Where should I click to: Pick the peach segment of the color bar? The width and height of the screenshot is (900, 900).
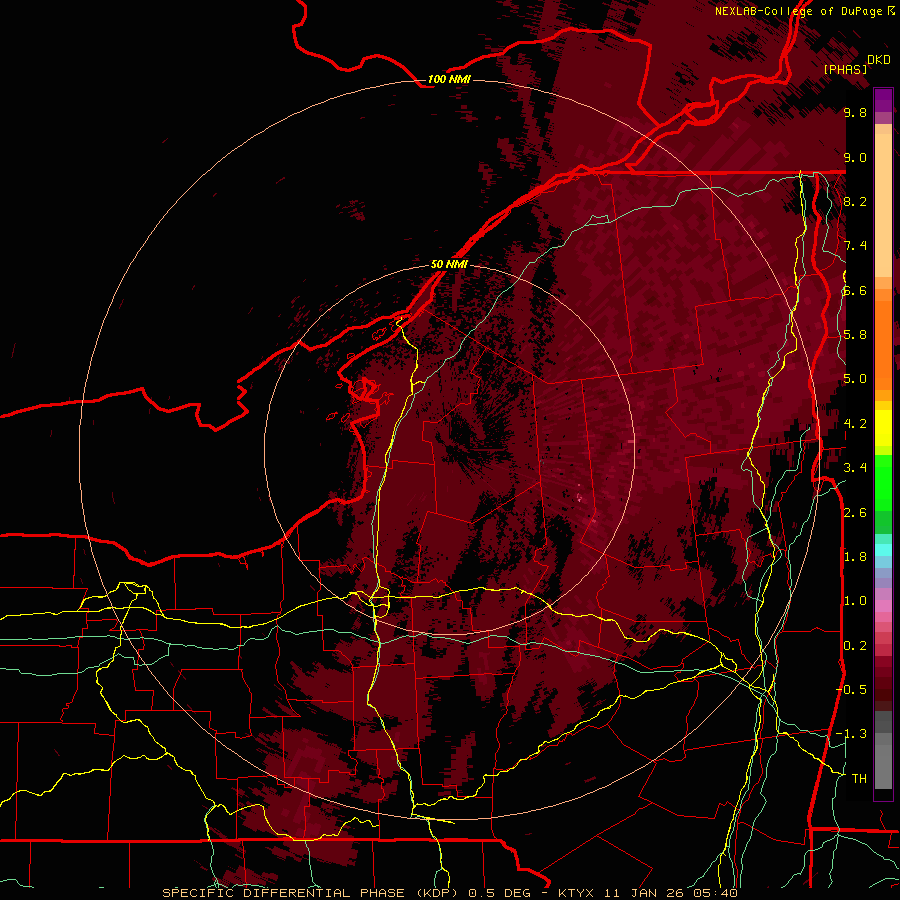883,205
